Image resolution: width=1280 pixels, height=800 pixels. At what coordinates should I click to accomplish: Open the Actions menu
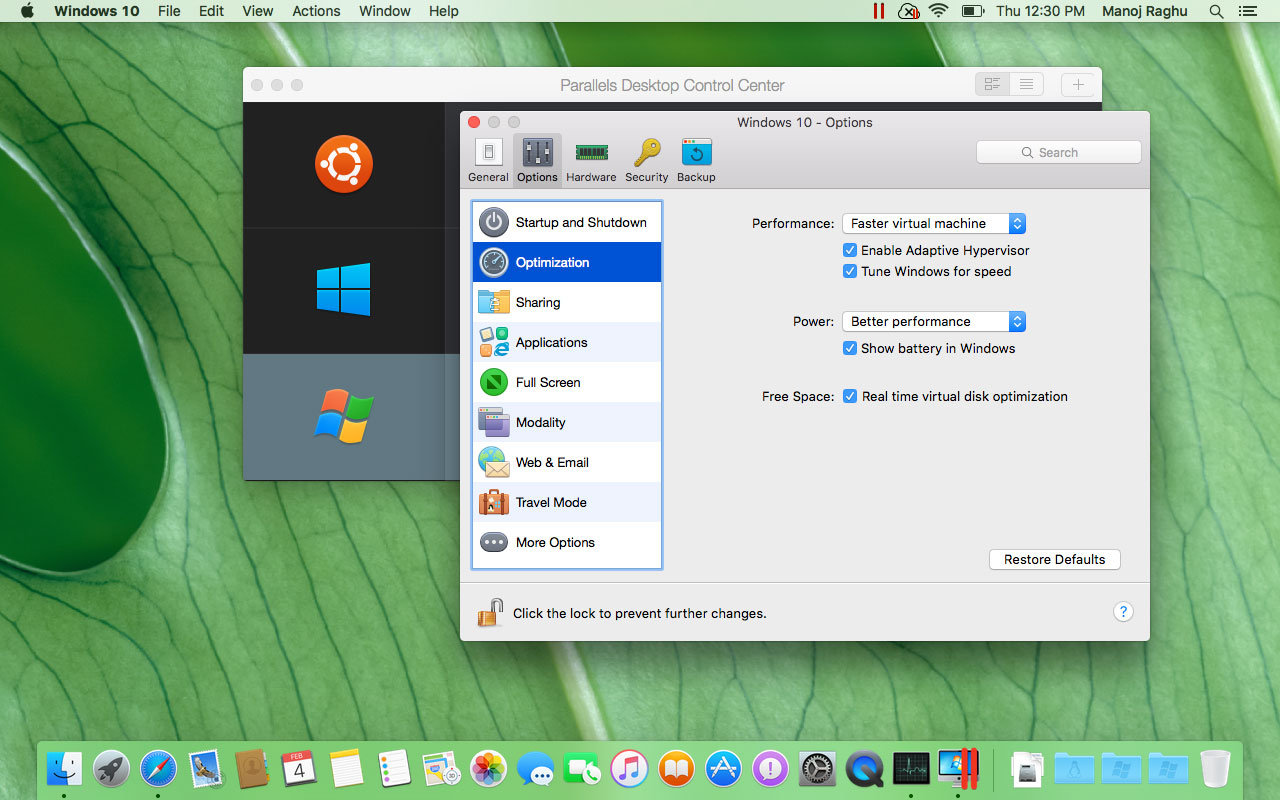[316, 11]
